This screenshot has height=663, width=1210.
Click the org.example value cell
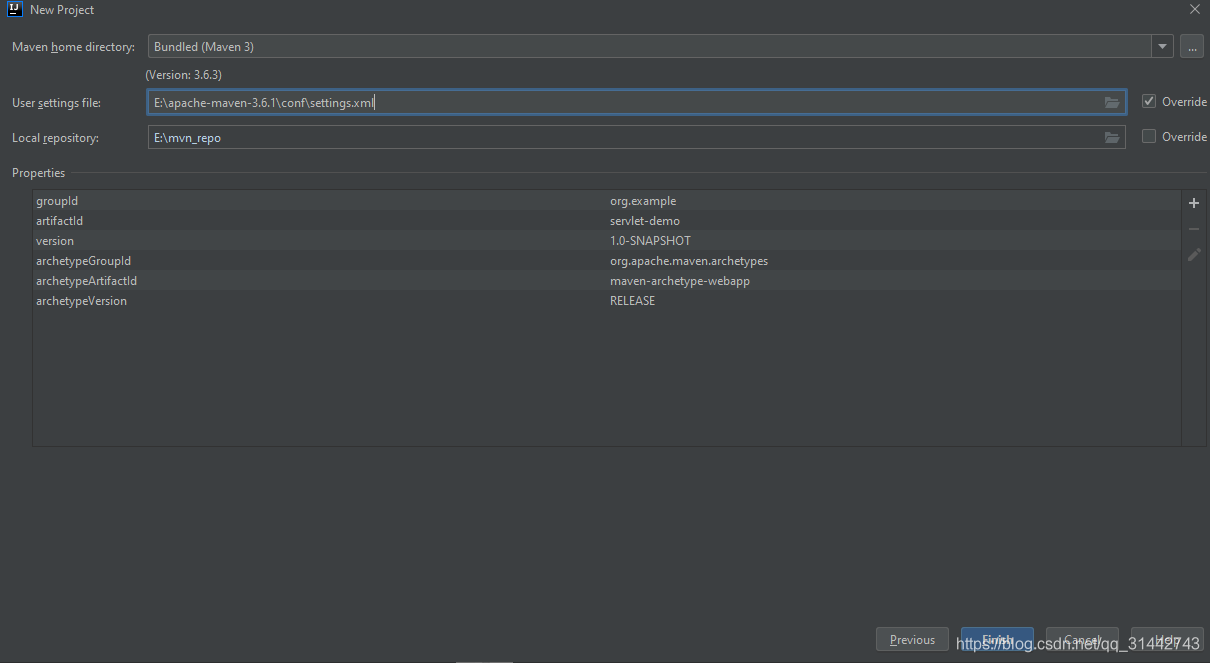pyautogui.click(x=643, y=201)
